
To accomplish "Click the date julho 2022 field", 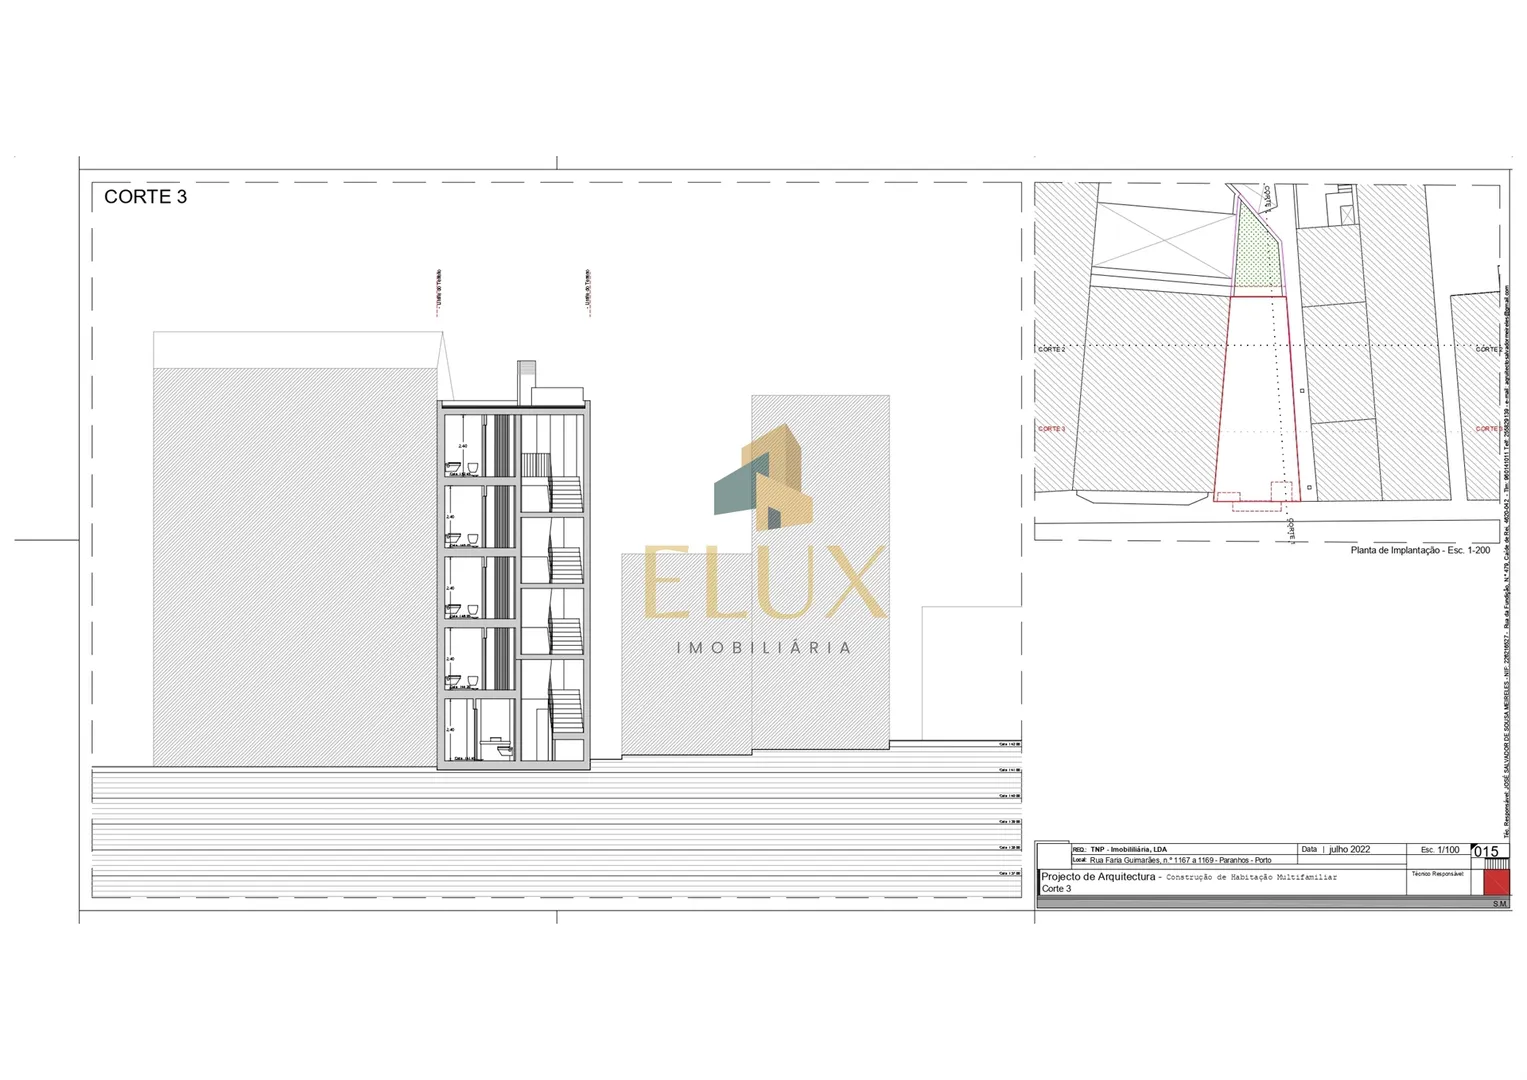I will tap(1348, 849).
